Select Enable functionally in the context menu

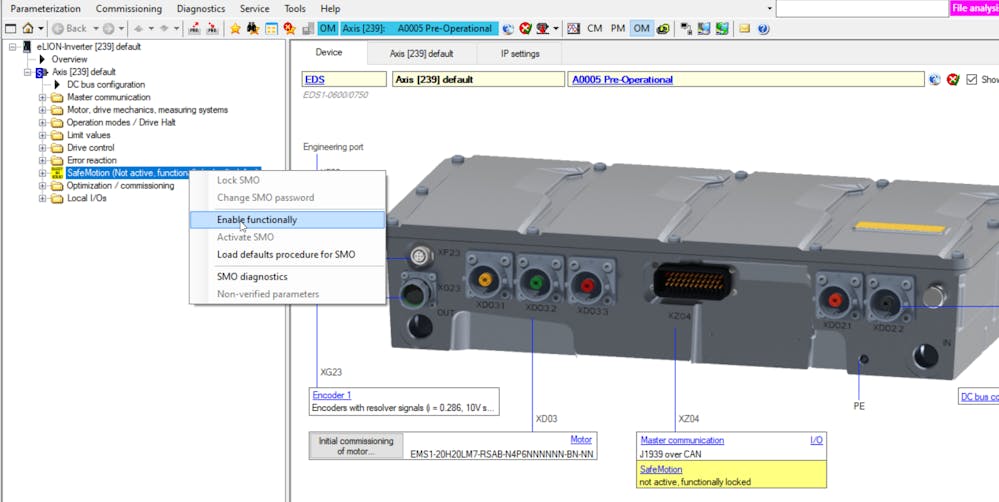(257, 220)
